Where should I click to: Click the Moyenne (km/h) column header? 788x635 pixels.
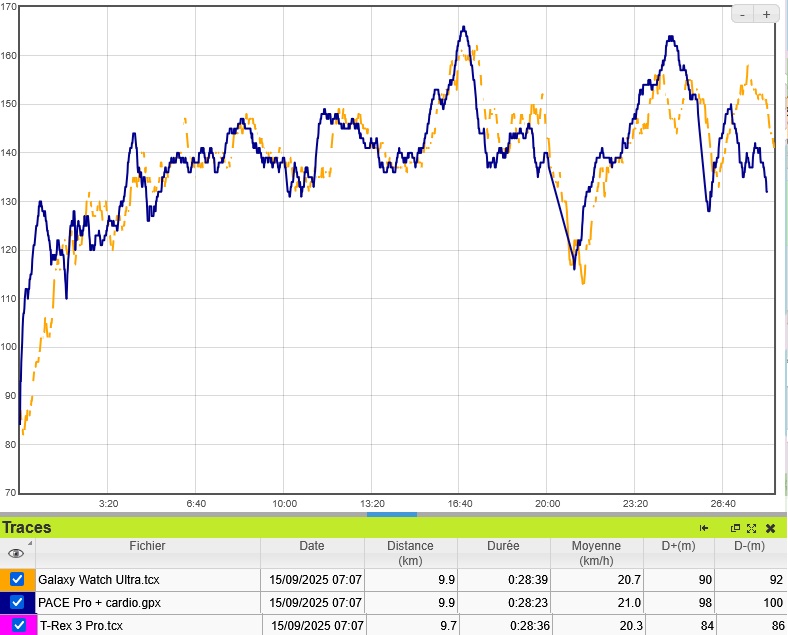[x=596, y=553]
